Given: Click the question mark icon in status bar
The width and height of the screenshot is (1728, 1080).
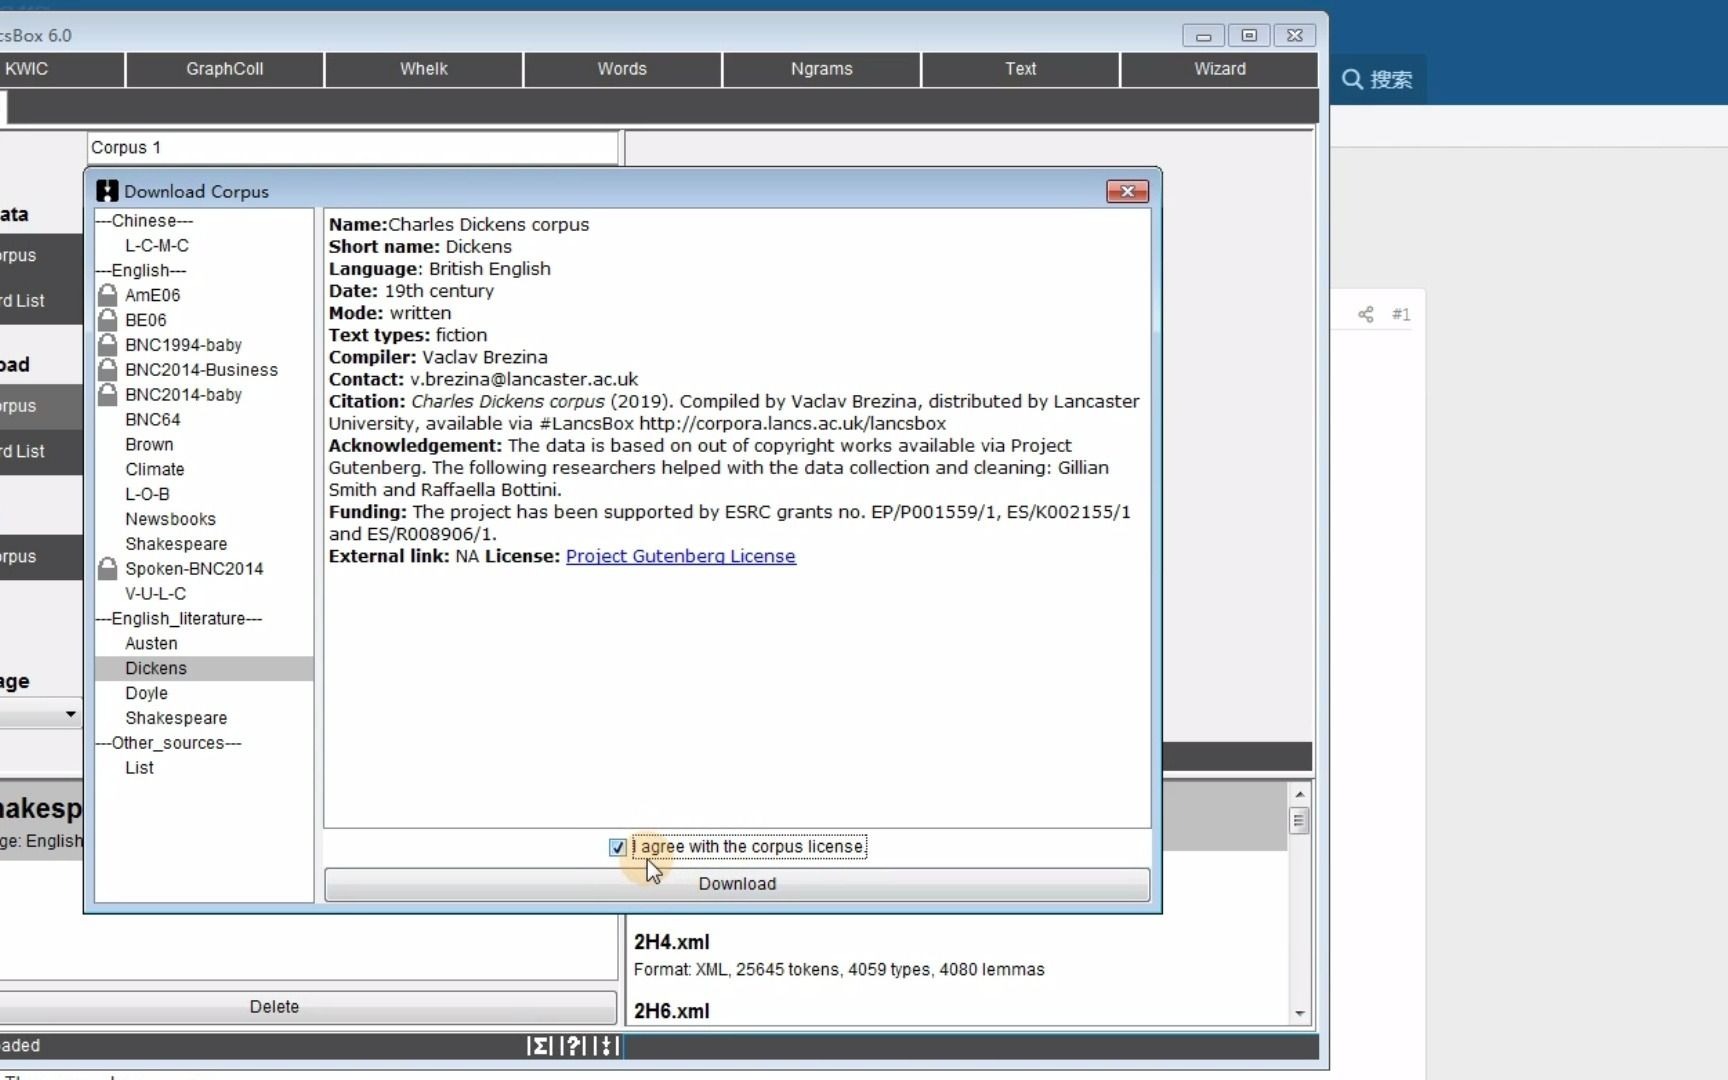Looking at the screenshot, I should 573,1046.
